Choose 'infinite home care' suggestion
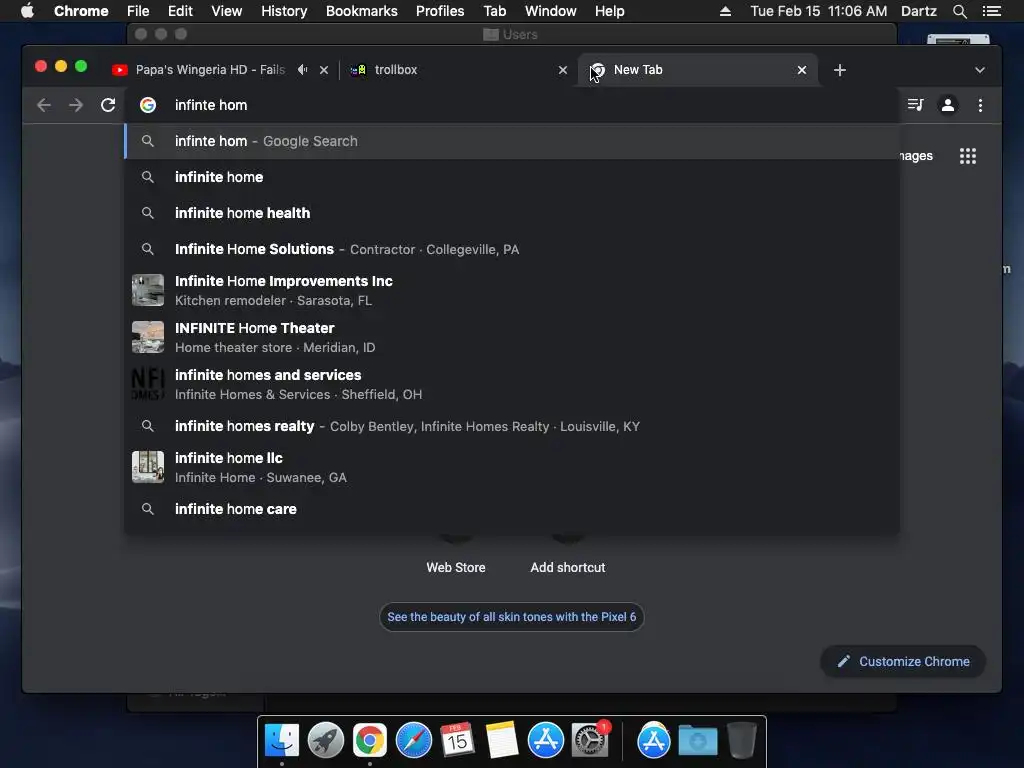This screenshot has height=768, width=1024. coord(512,509)
